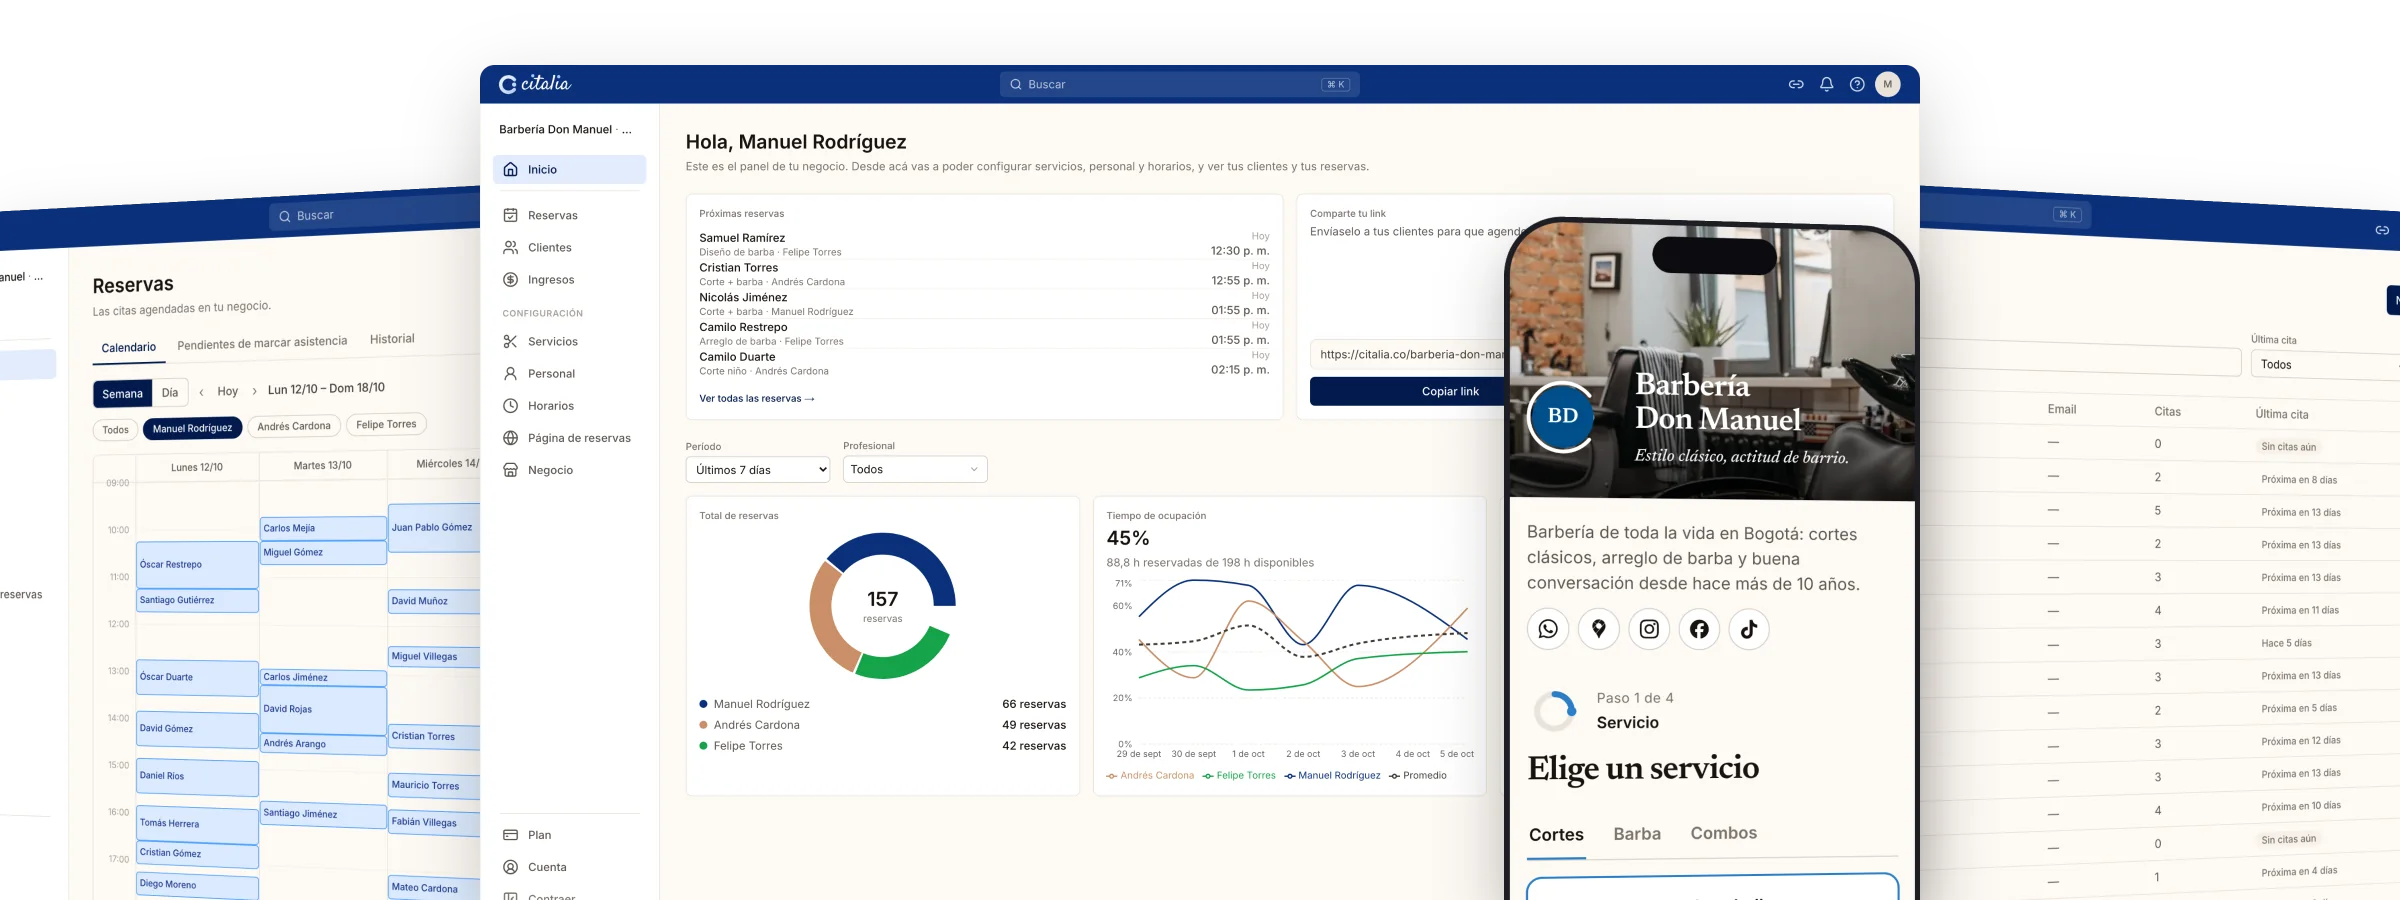Expand Barbería Don Manuel business switcher
The image size is (2400, 900).
tap(566, 130)
